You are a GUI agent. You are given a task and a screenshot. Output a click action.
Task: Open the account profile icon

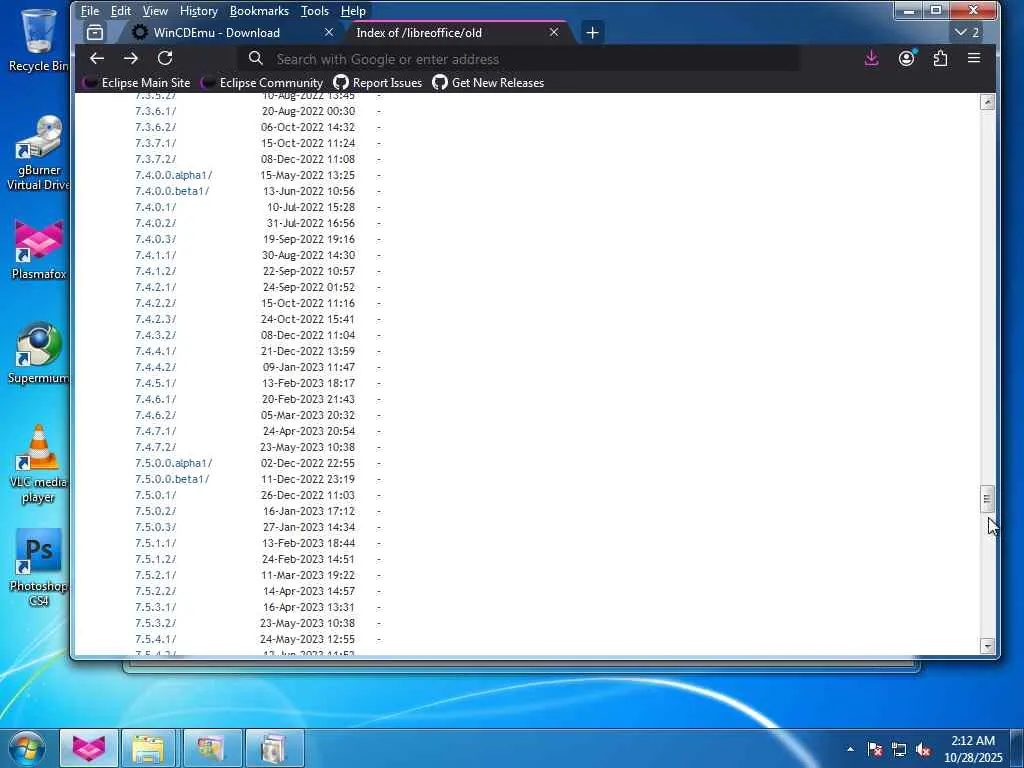click(x=906, y=59)
